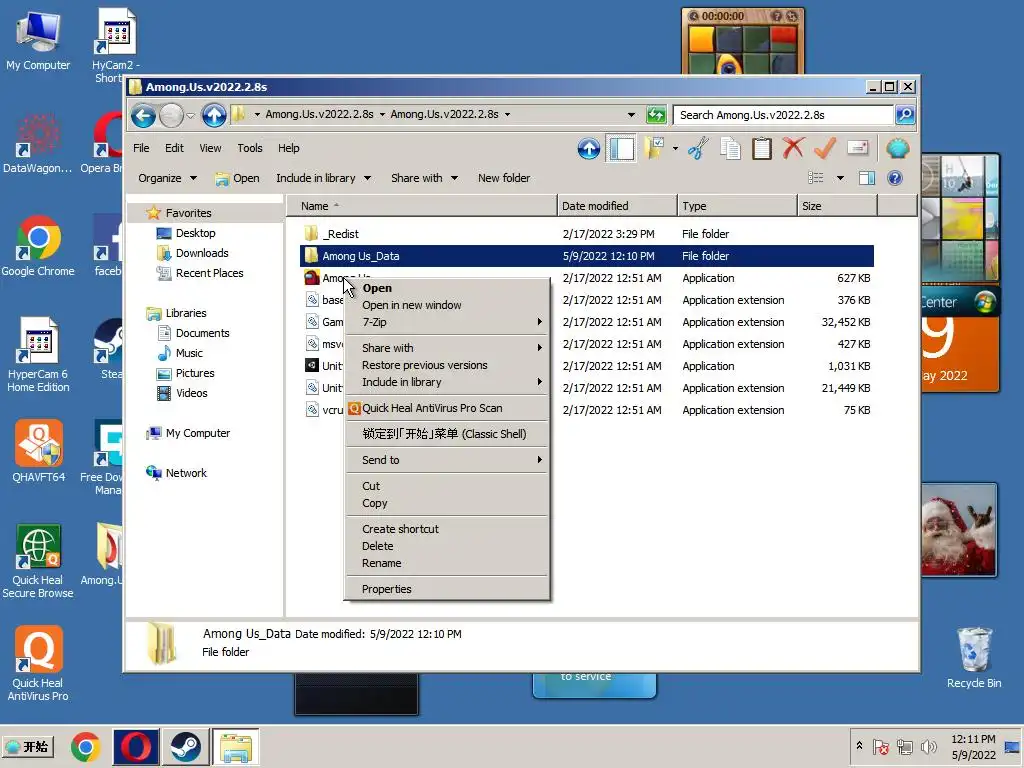The width and height of the screenshot is (1024, 768).
Task: Open the address bar history dropdown
Action: click(631, 115)
